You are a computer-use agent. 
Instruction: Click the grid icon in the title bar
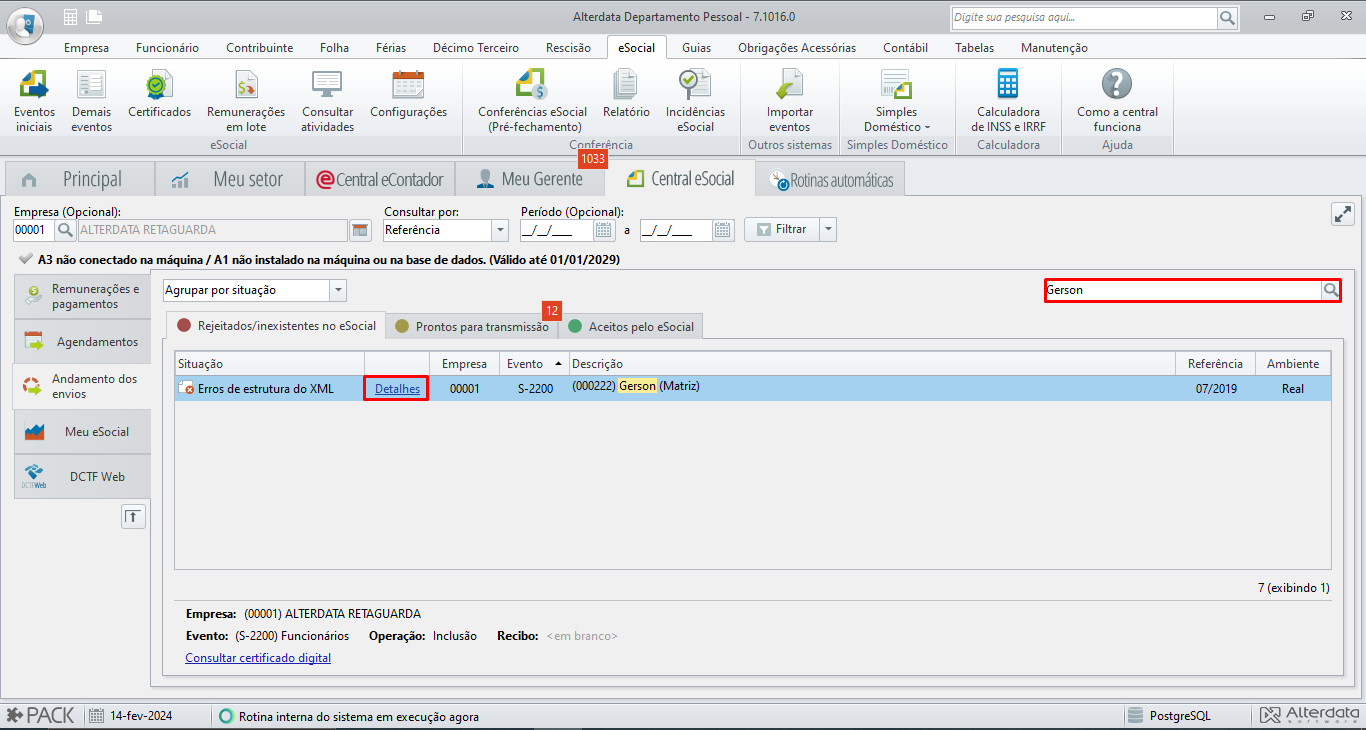[70, 16]
